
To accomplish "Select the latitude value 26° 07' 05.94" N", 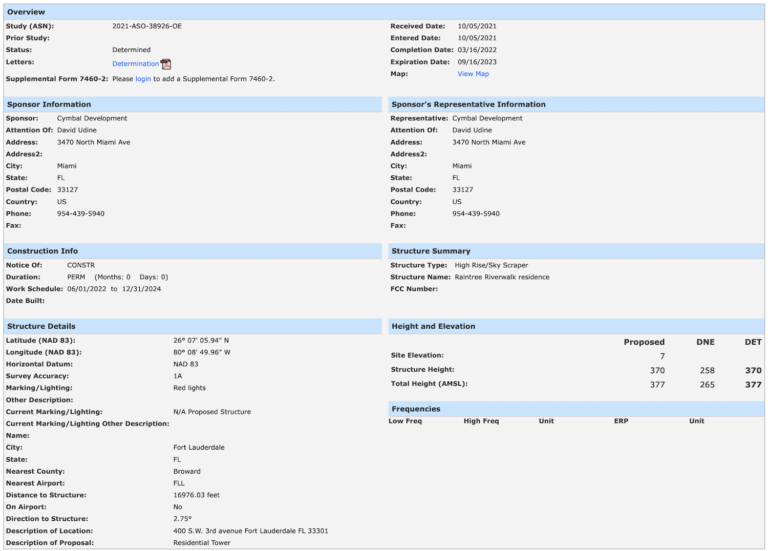I will click(201, 340).
